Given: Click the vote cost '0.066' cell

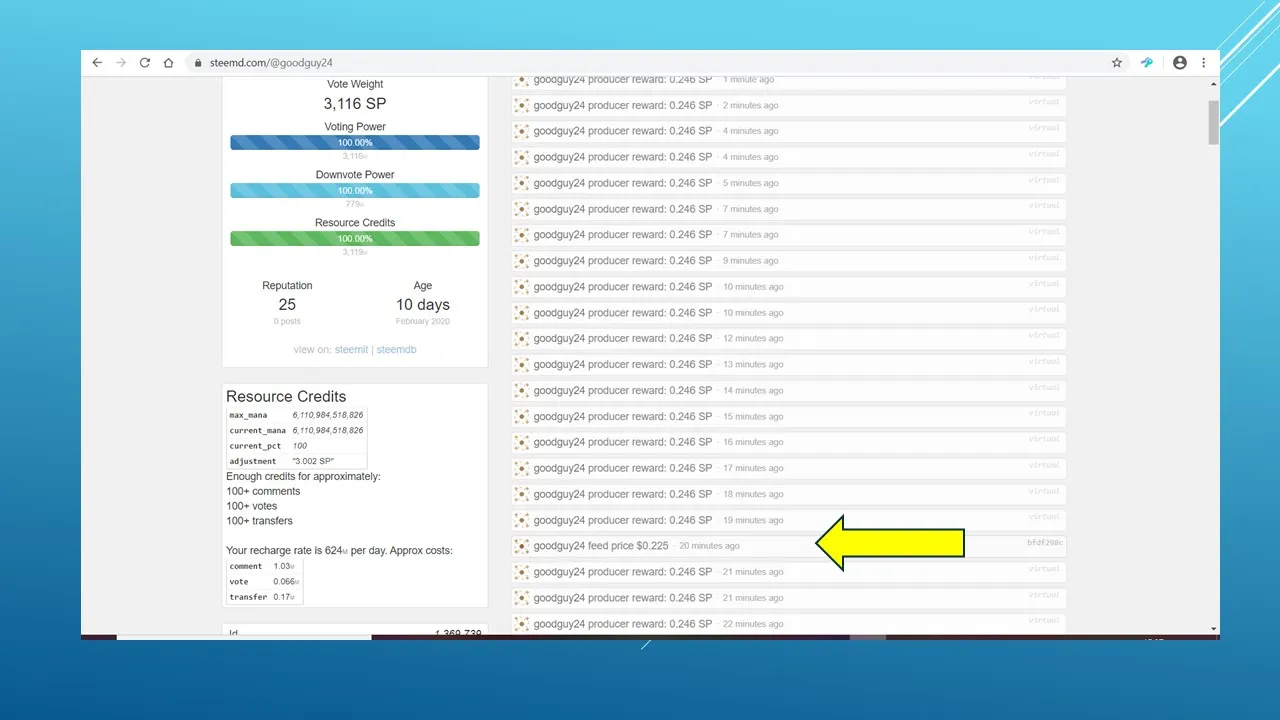Looking at the screenshot, I should coord(286,581).
